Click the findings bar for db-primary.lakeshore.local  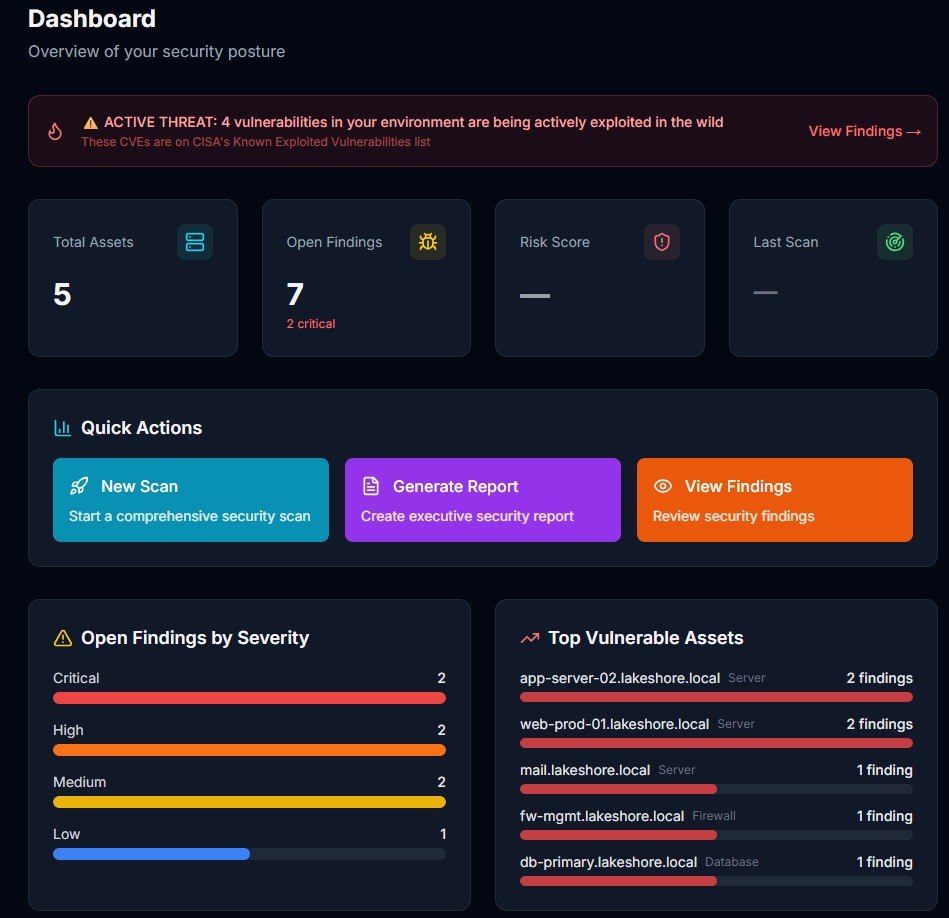(x=716, y=881)
